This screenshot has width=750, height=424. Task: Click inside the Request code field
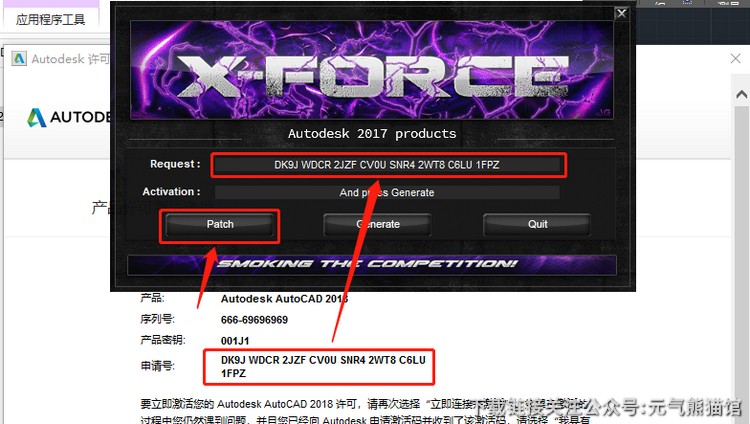coord(387,165)
